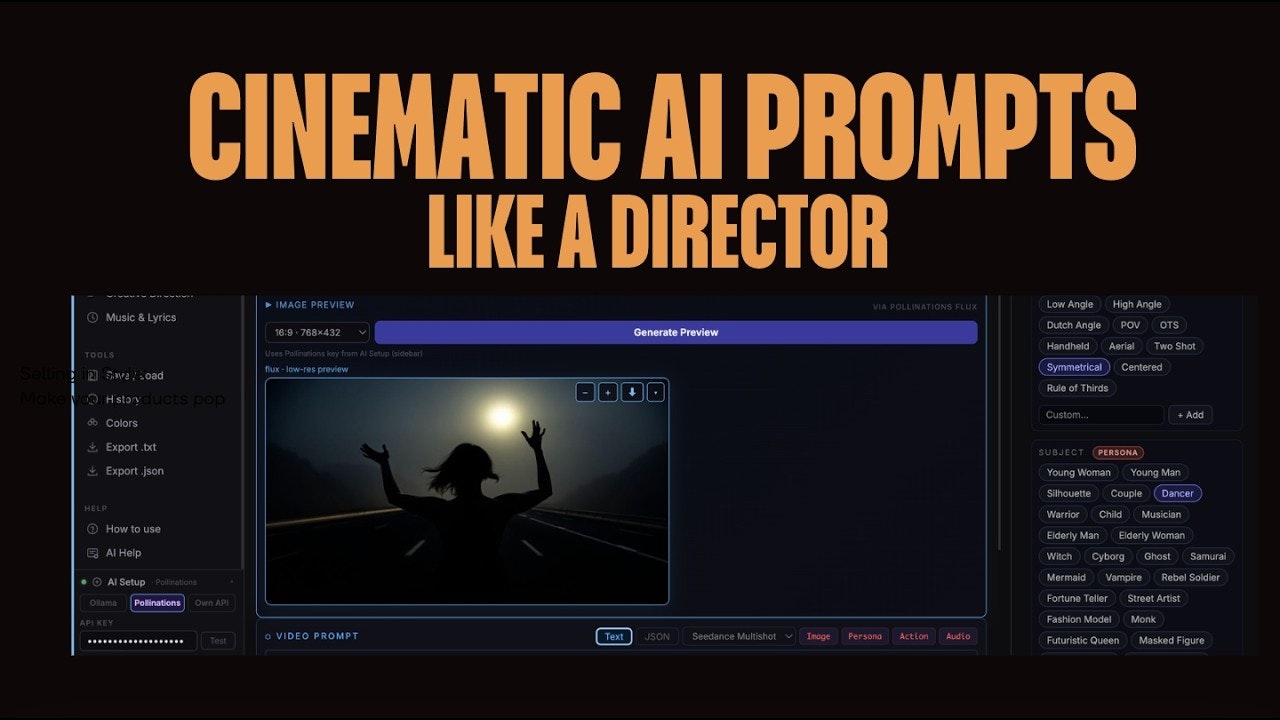This screenshot has height=720, width=1280.
Task: Click the zoom-out minus icon on preview
Action: pyautogui.click(x=585, y=392)
